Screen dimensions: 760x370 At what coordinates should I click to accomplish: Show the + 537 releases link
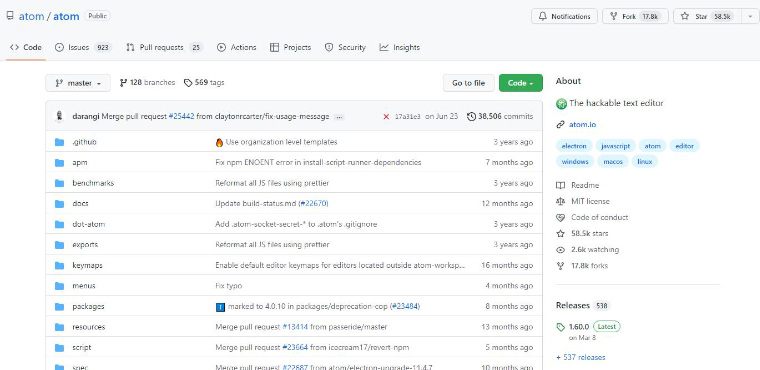pyautogui.click(x=581, y=357)
